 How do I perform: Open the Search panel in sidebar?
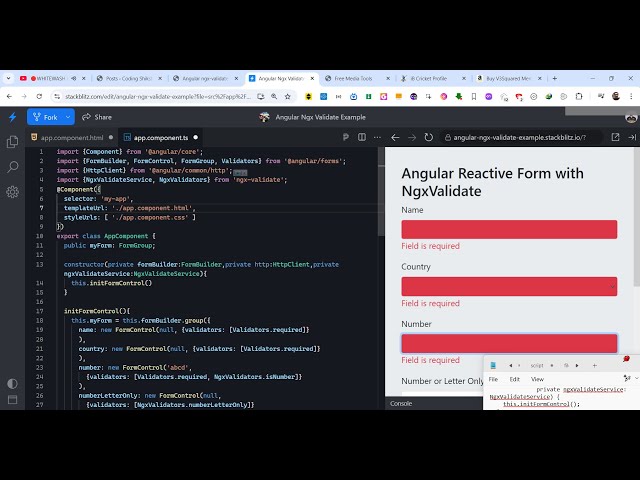(x=12, y=166)
